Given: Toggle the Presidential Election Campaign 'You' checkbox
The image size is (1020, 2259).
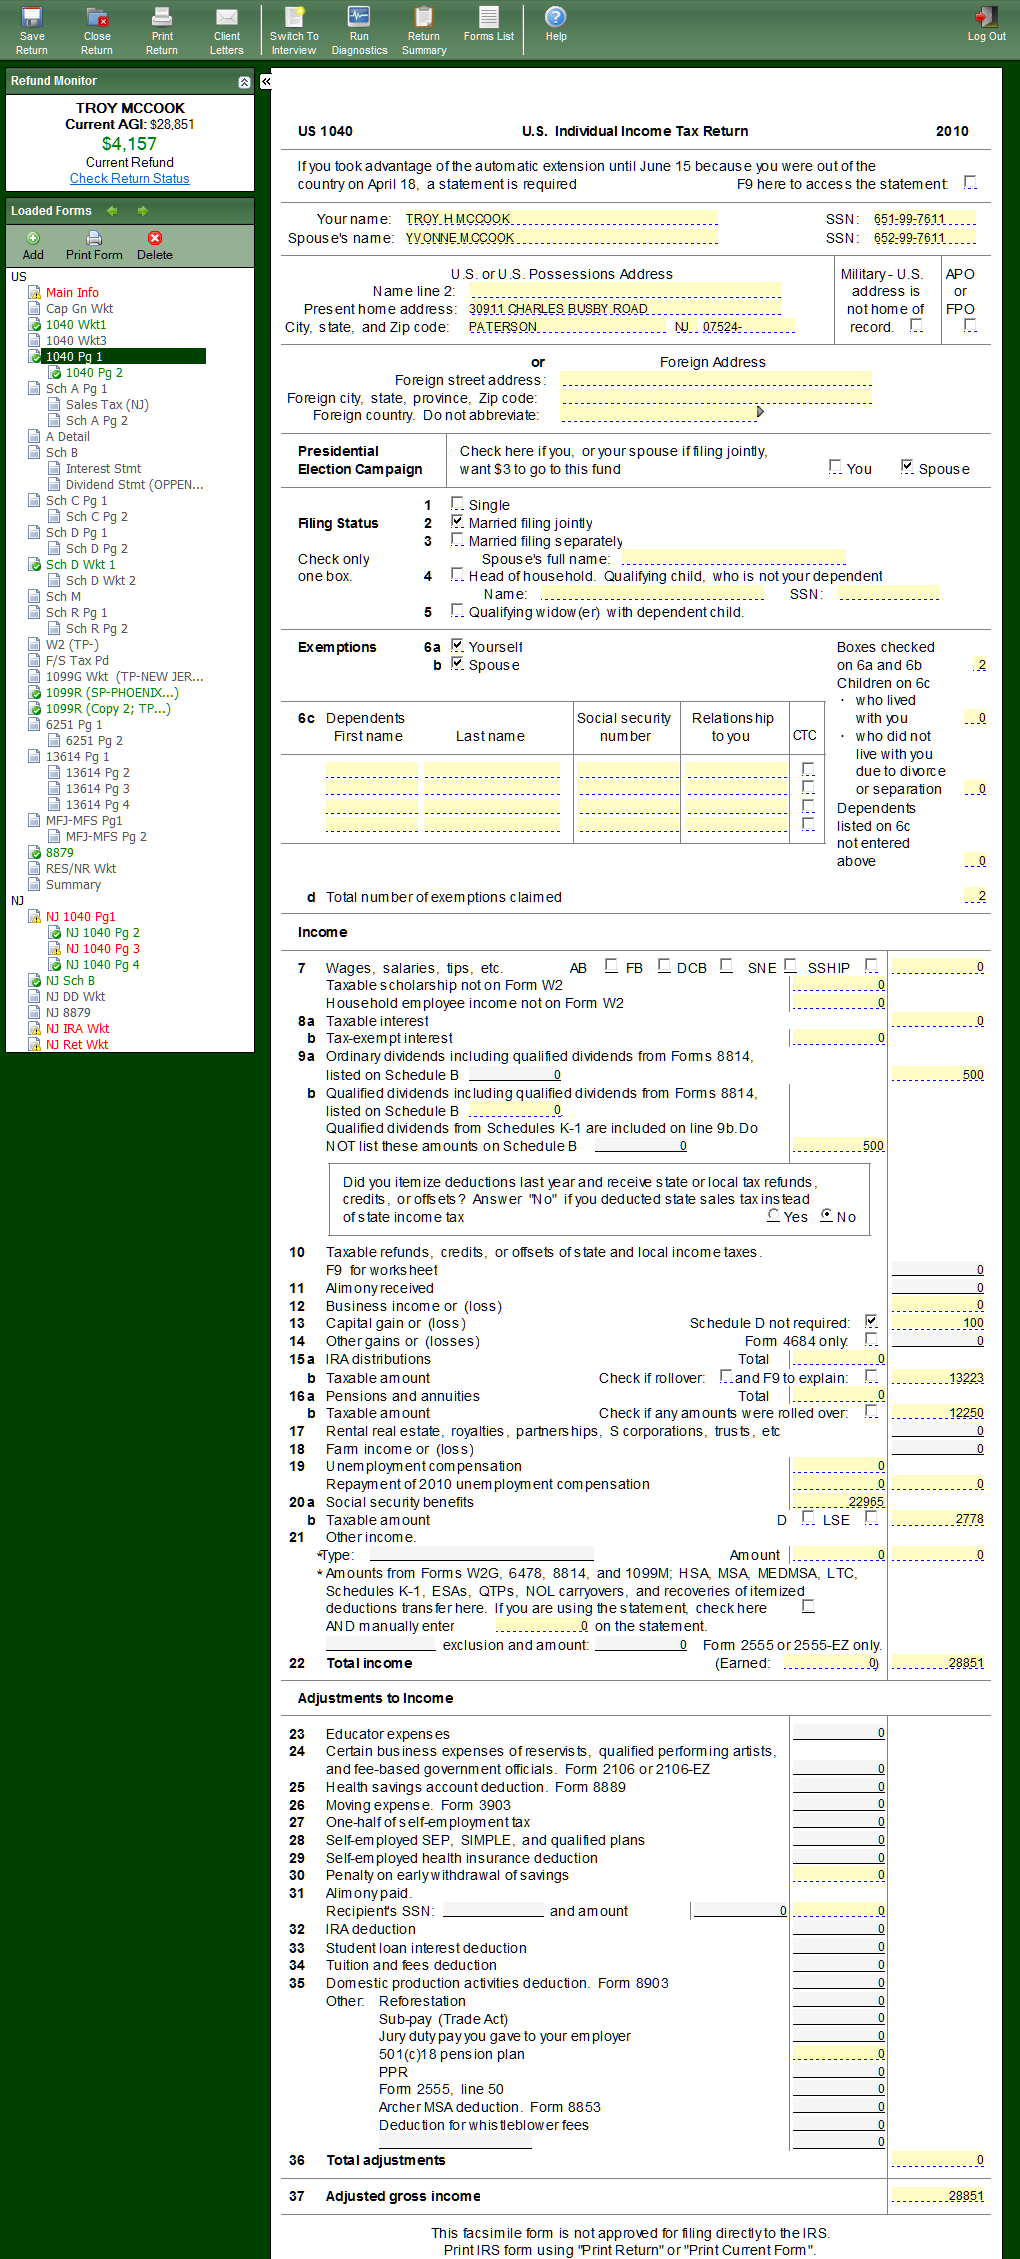Looking at the screenshot, I should 835,467.
